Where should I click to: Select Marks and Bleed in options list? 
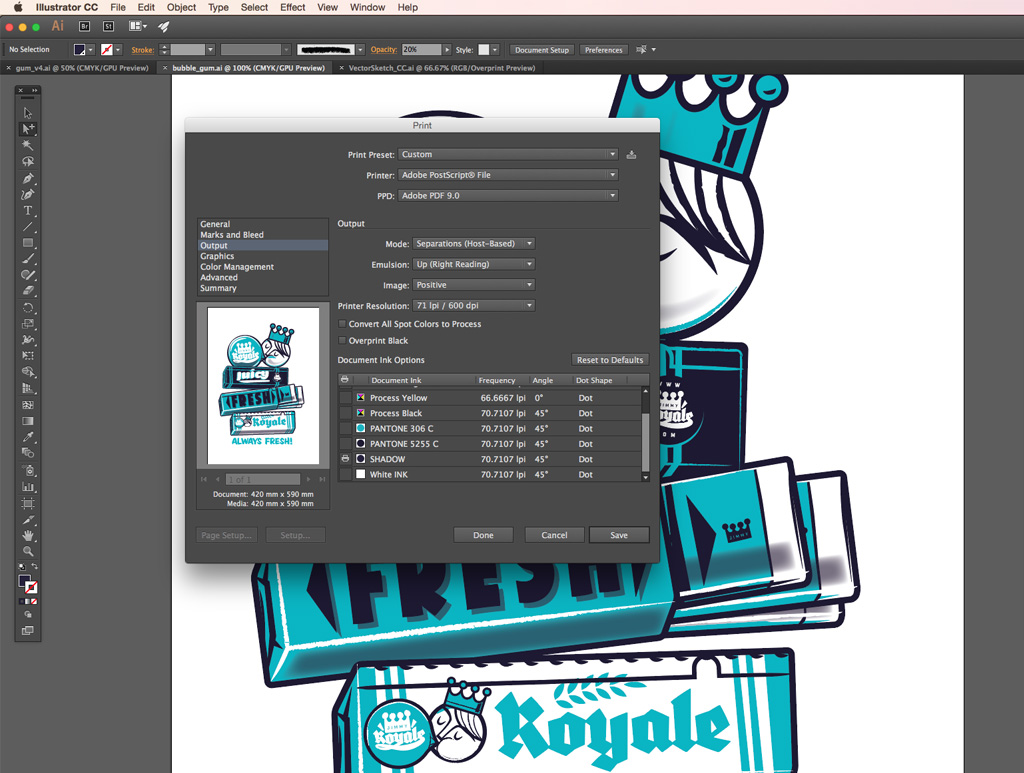(x=232, y=235)
